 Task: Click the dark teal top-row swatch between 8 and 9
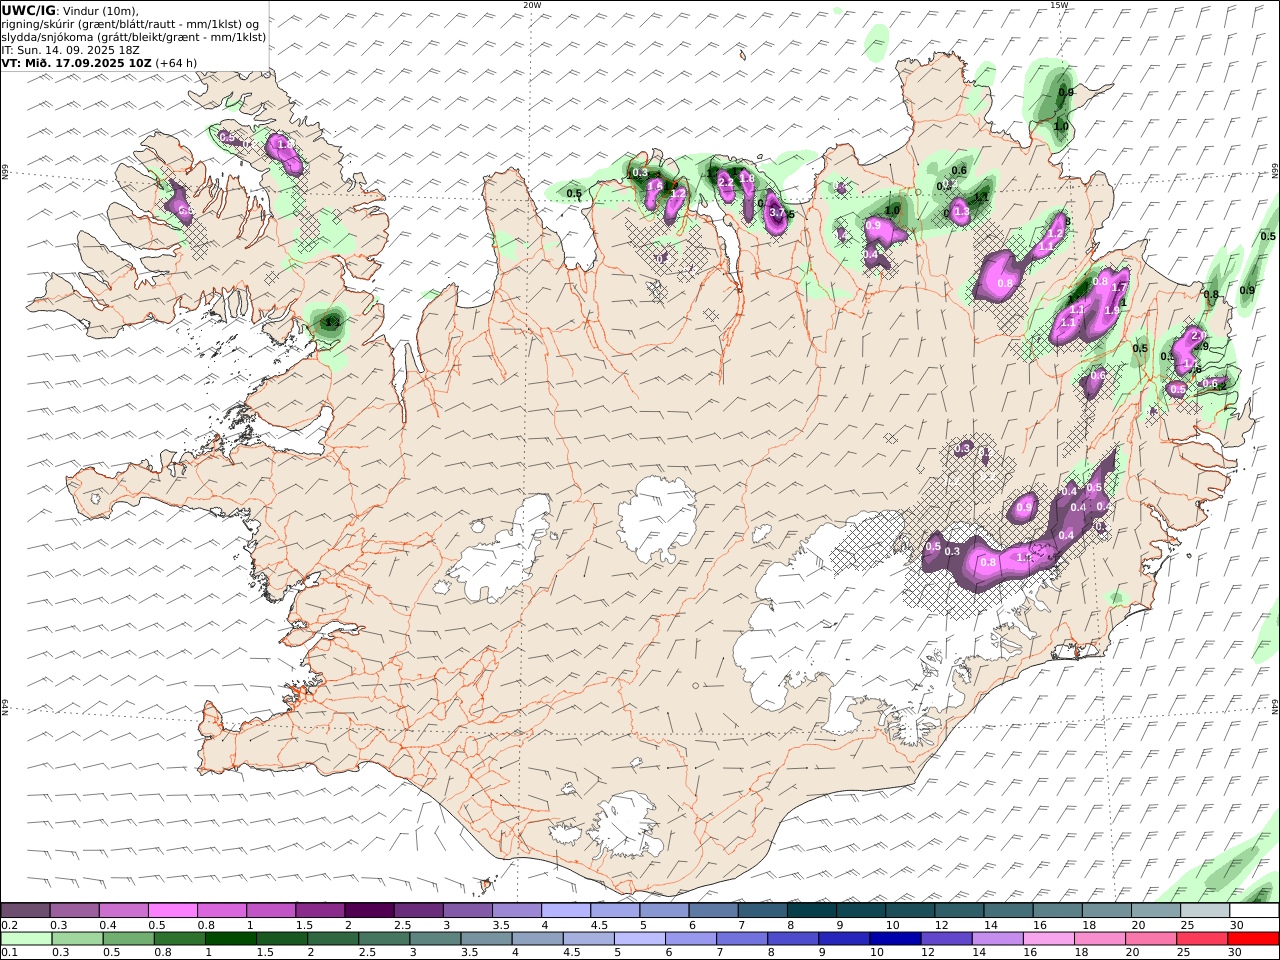coord(811,910)
